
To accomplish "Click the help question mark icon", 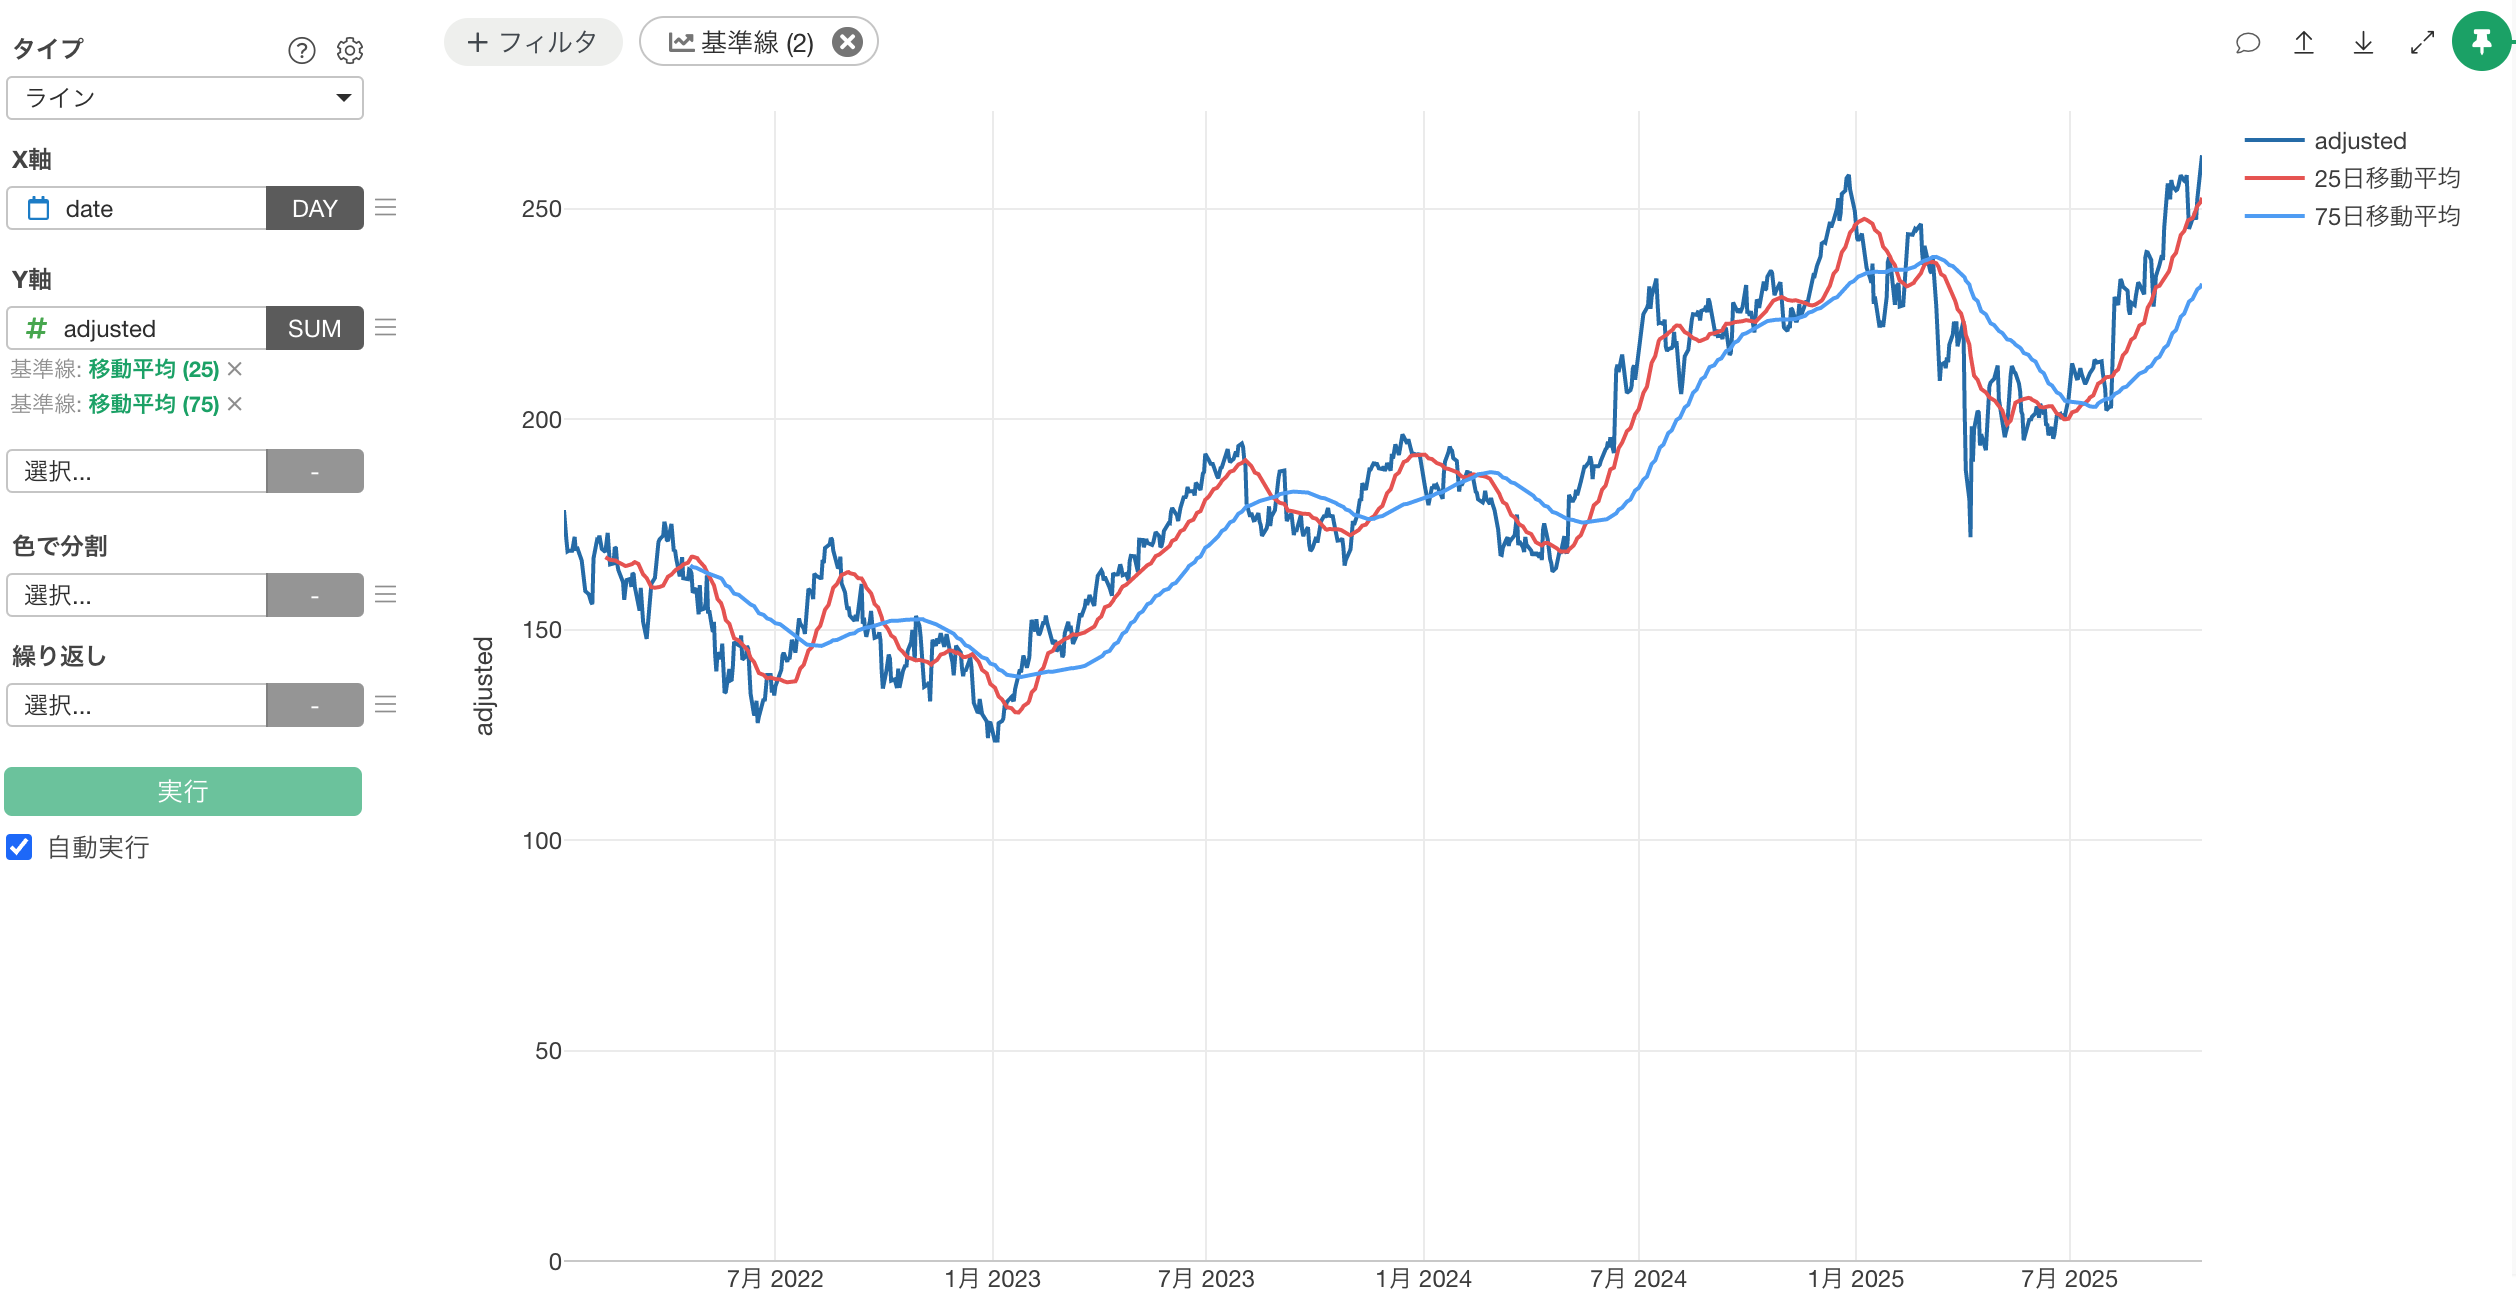I will coord(301,50).
